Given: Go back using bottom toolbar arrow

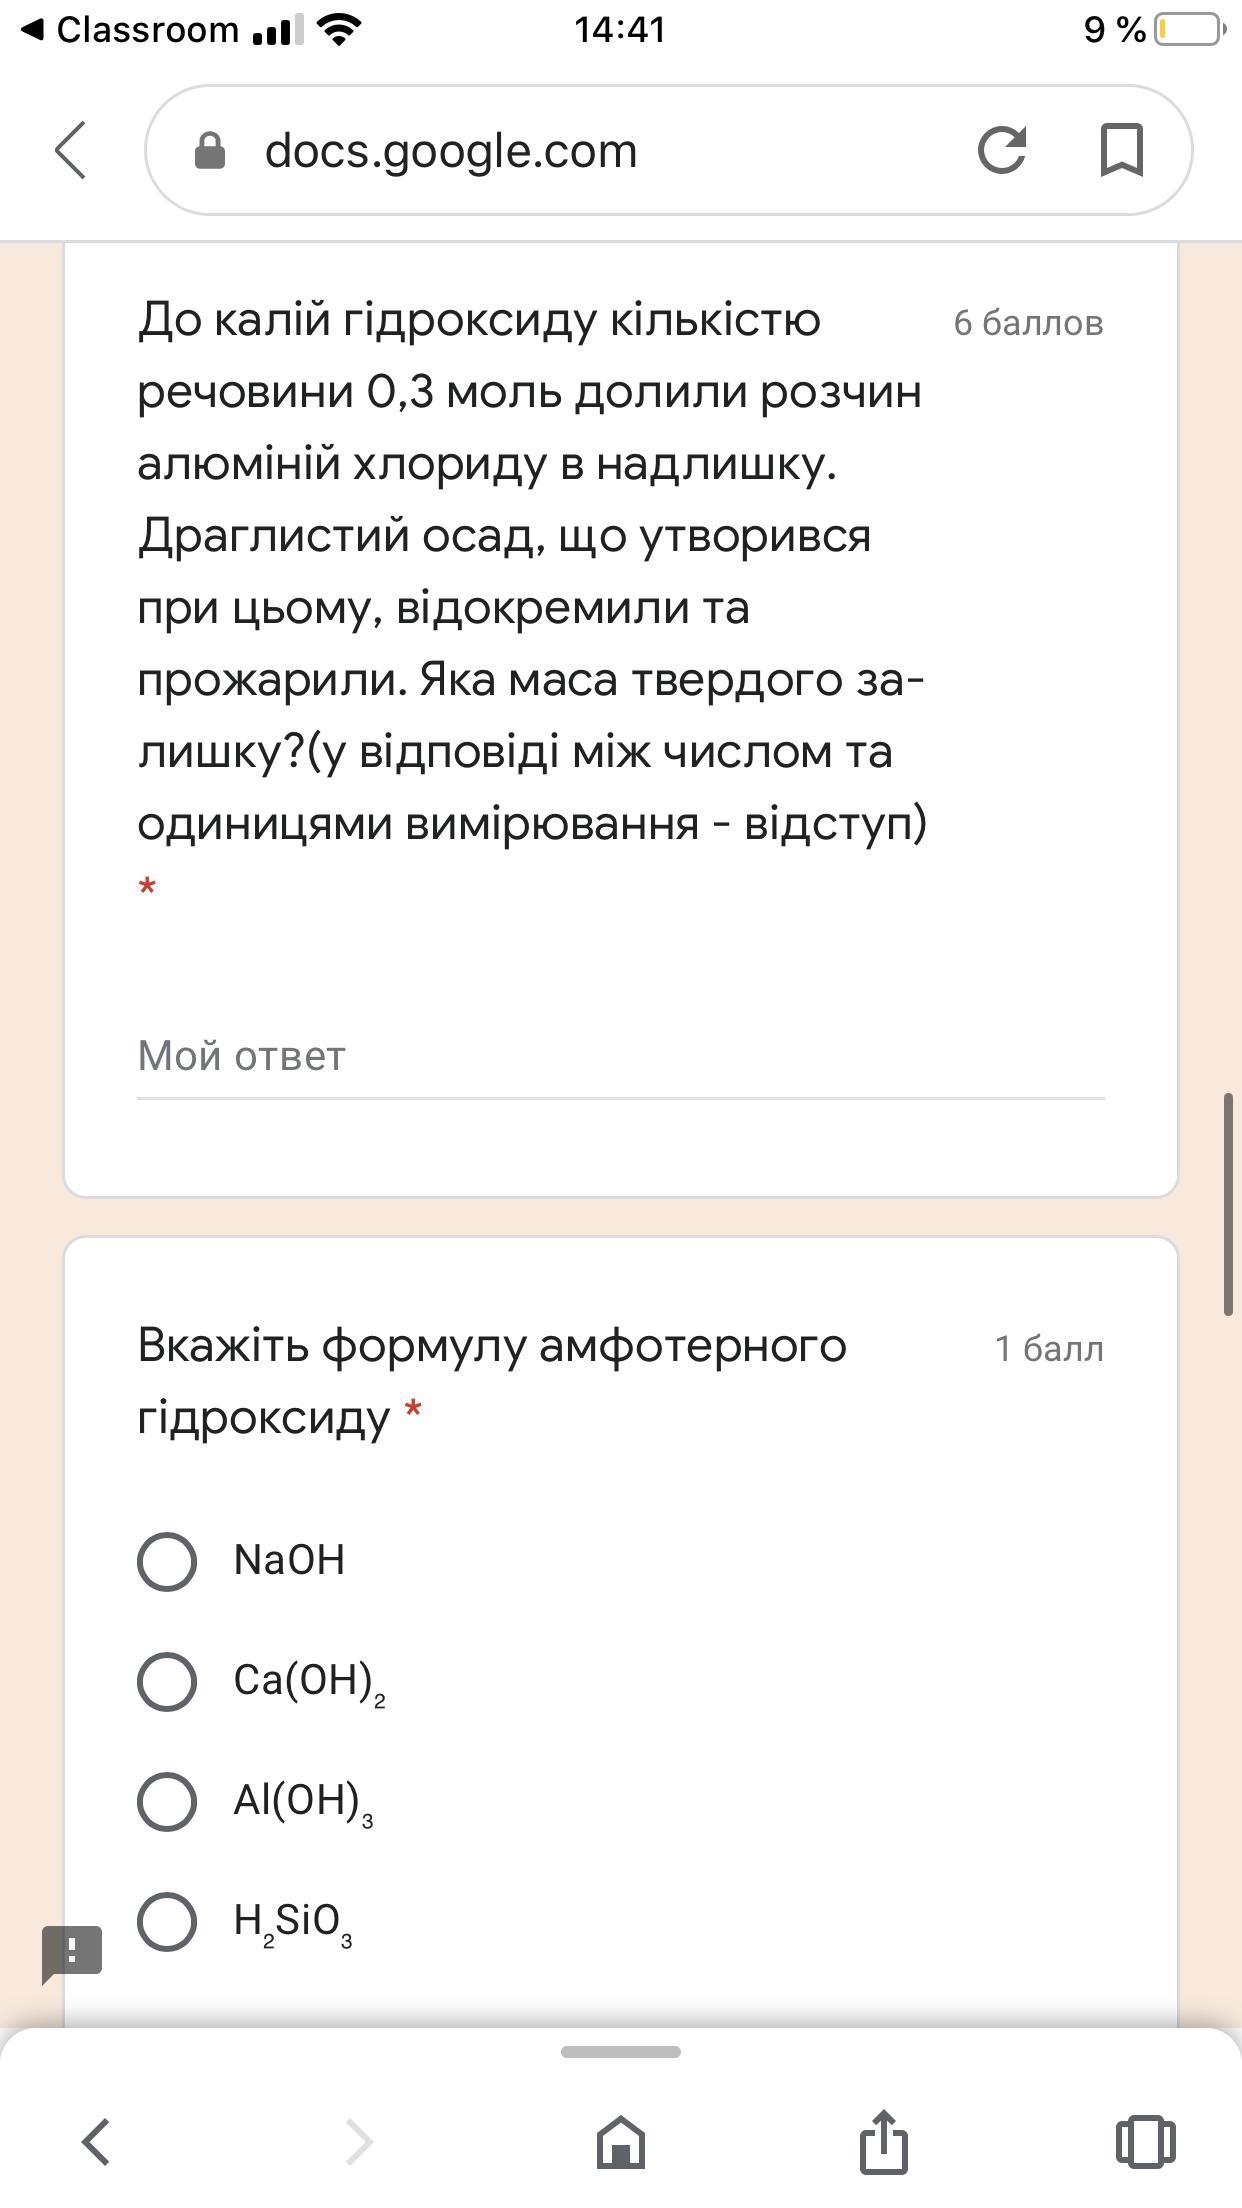Looking at the screenshot, I should 96,2141.
